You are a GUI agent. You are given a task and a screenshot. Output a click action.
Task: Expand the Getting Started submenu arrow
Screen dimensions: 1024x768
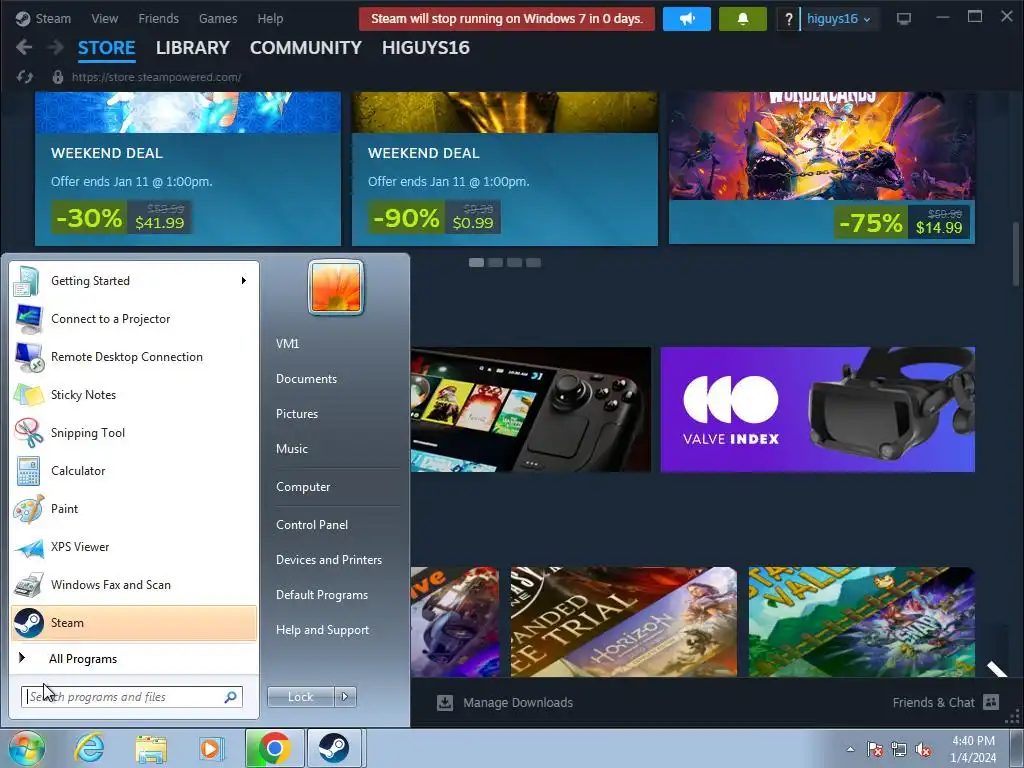click(x=244, y=281)
